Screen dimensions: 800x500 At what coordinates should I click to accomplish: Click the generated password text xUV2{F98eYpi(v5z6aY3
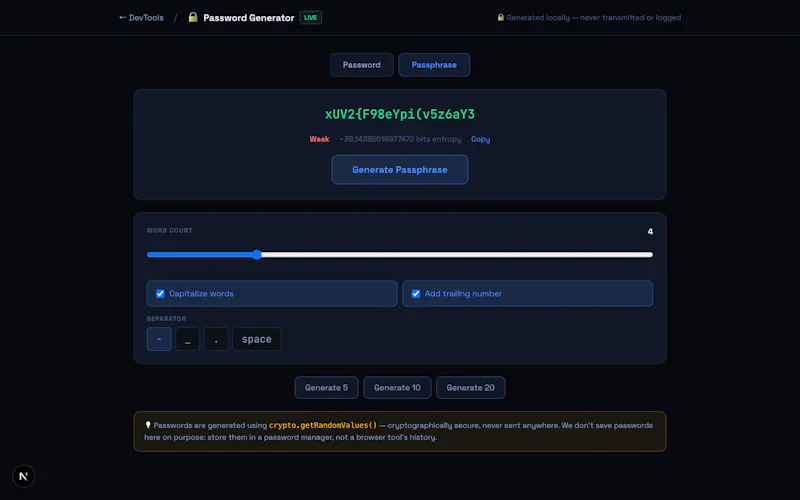click(x=400, y=114)
